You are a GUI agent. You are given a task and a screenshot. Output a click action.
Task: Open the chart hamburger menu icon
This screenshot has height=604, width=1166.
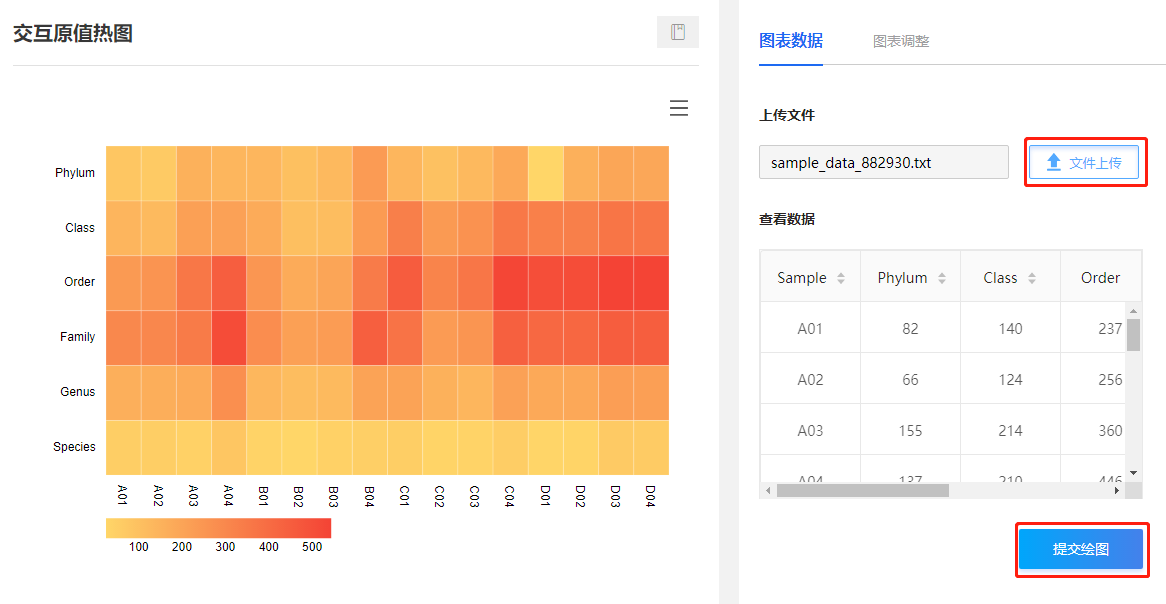[679, 108]
